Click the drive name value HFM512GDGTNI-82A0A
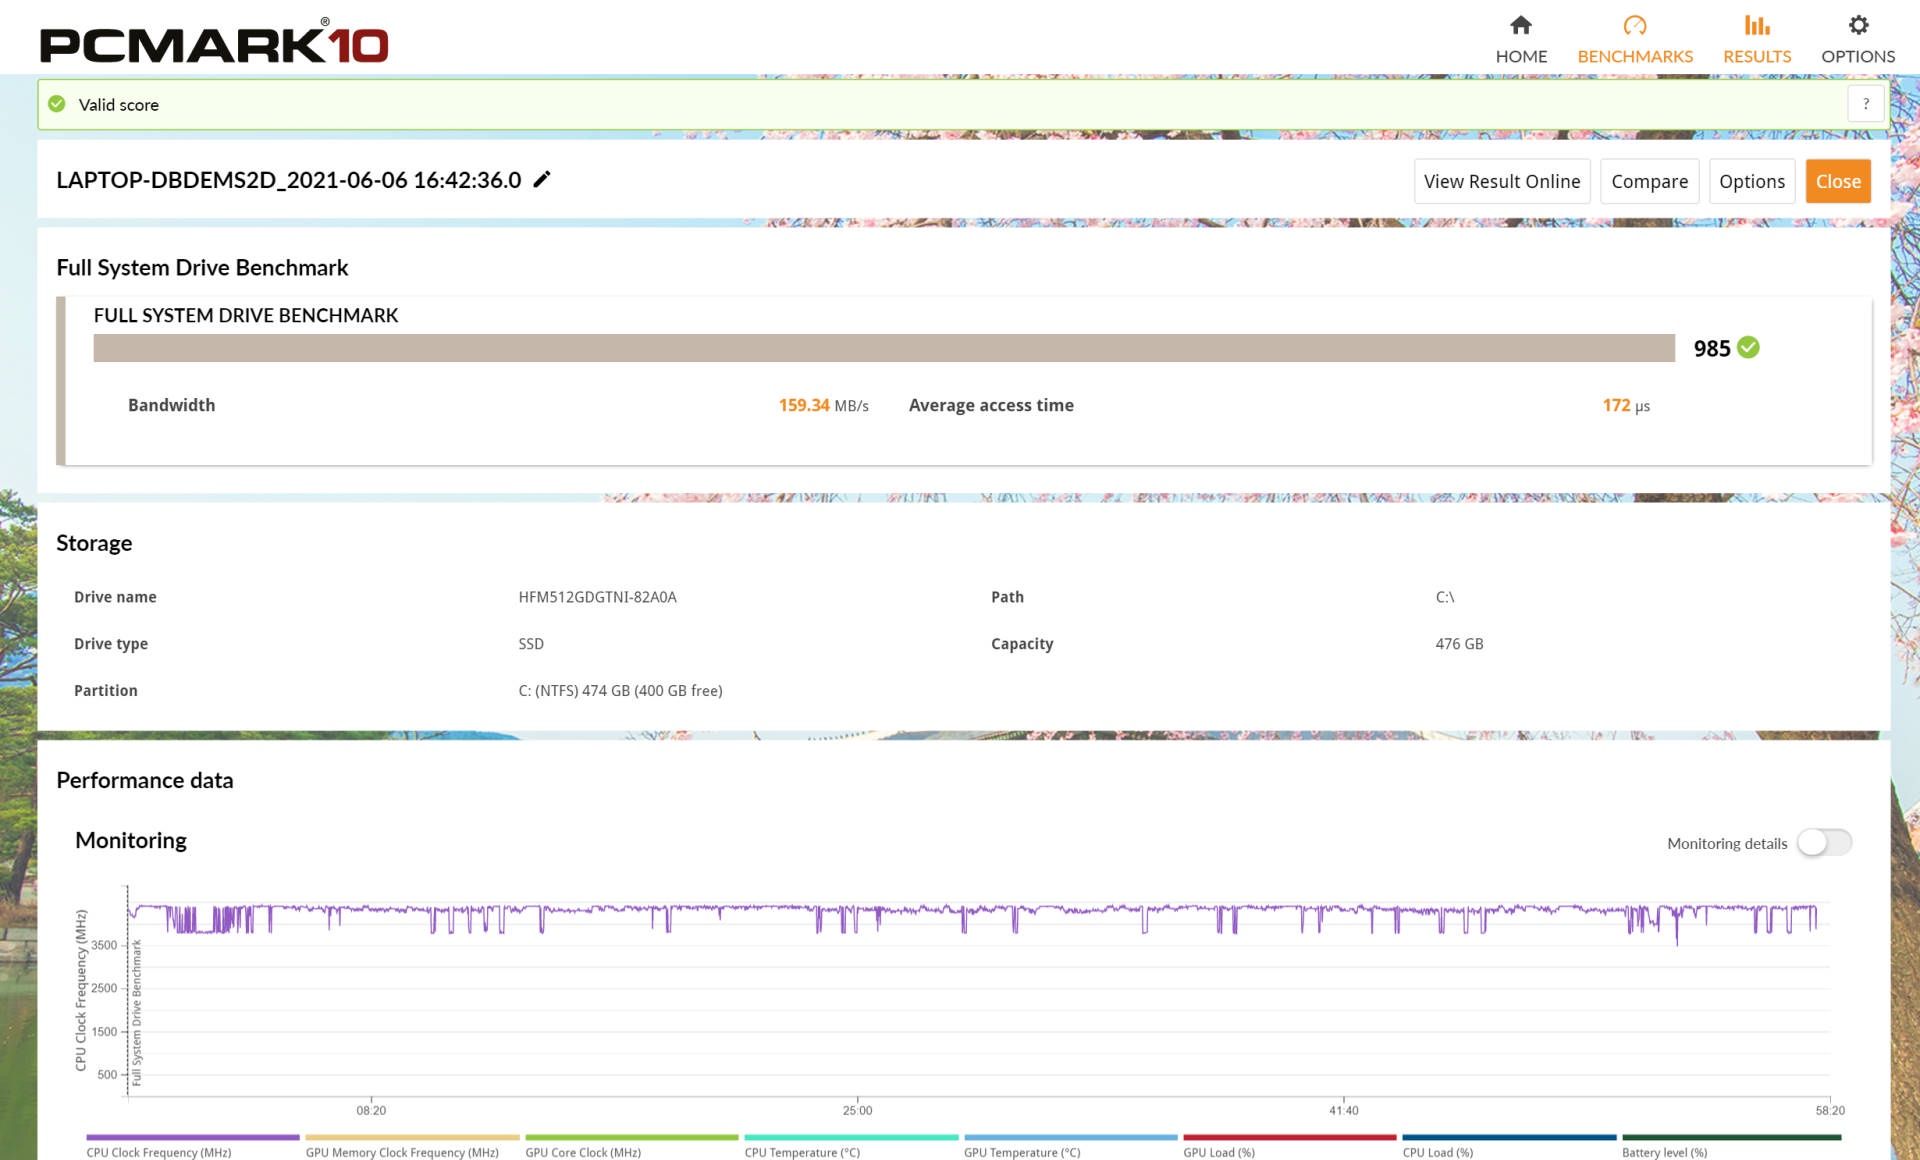This screenshot has width=1920, height=1160. [597, 597]
